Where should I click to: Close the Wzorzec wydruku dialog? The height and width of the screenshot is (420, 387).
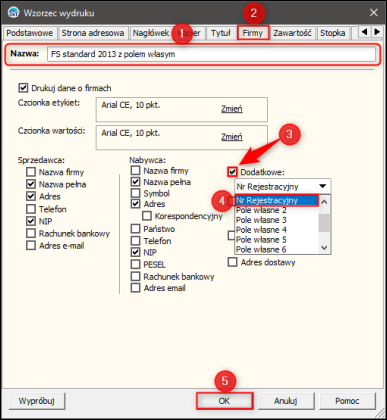374,13
